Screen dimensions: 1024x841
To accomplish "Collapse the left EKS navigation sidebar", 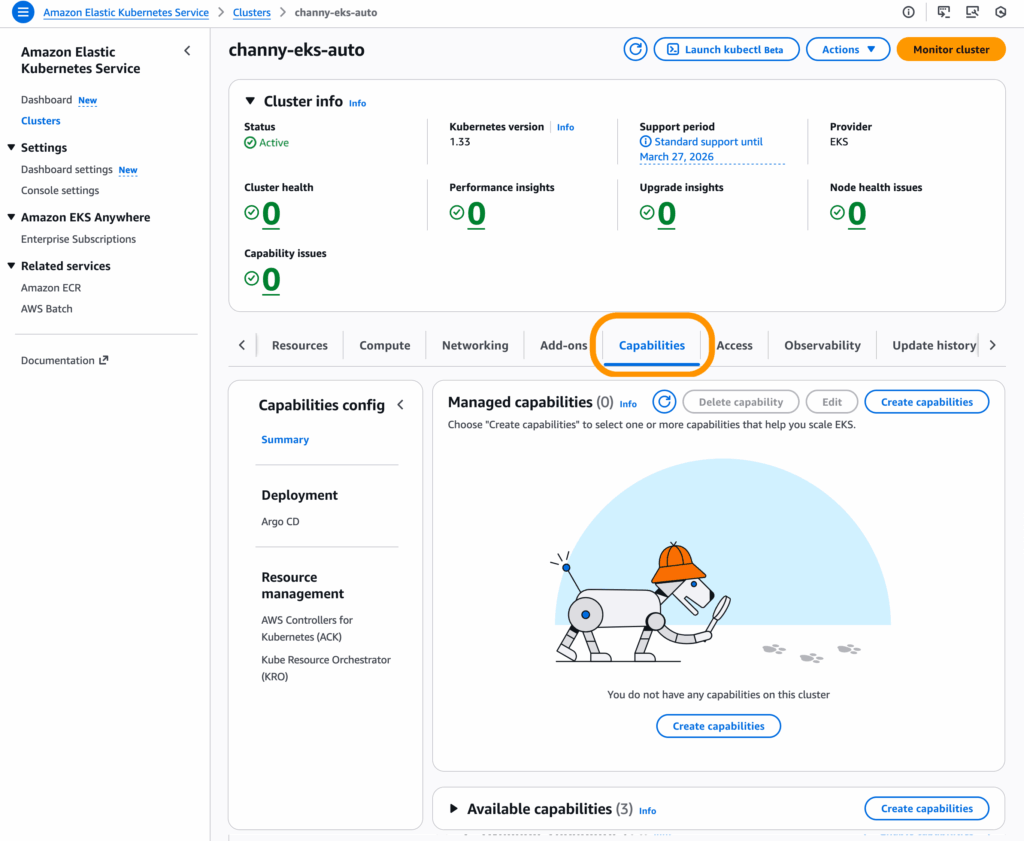I will click(187, 49).
